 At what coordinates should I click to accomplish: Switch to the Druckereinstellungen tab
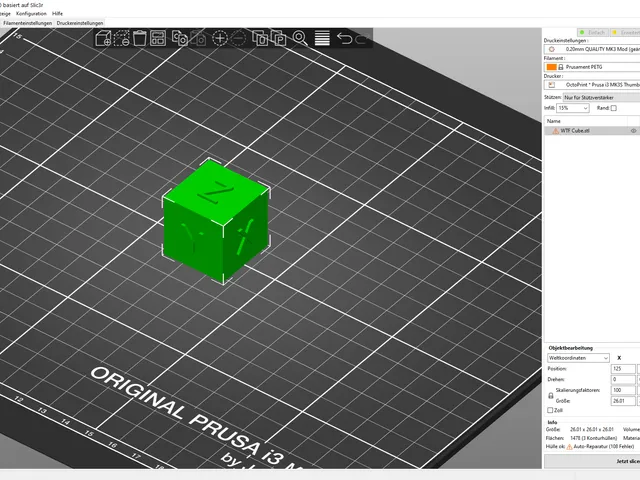(80, 23)
